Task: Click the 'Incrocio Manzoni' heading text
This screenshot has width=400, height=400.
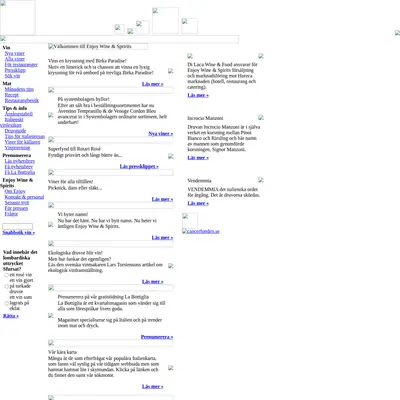Action: [205, 118]
